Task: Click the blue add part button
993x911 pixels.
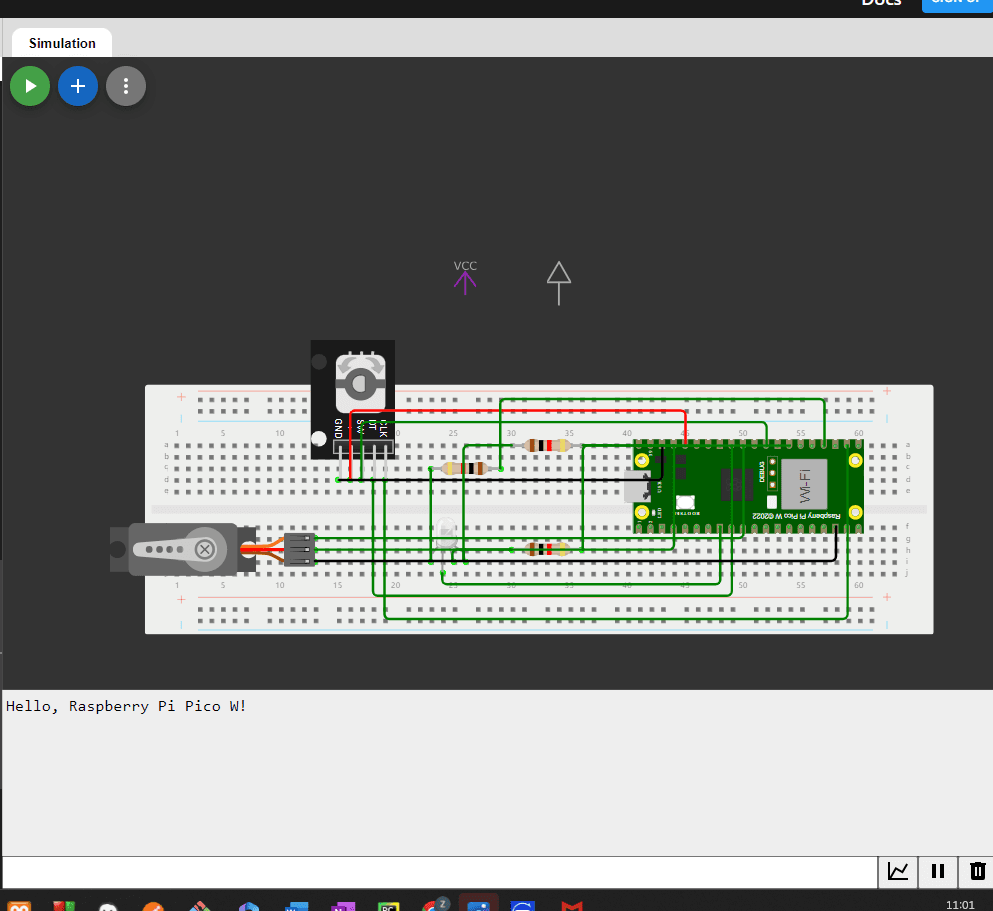Action: [x=78, y=86]
